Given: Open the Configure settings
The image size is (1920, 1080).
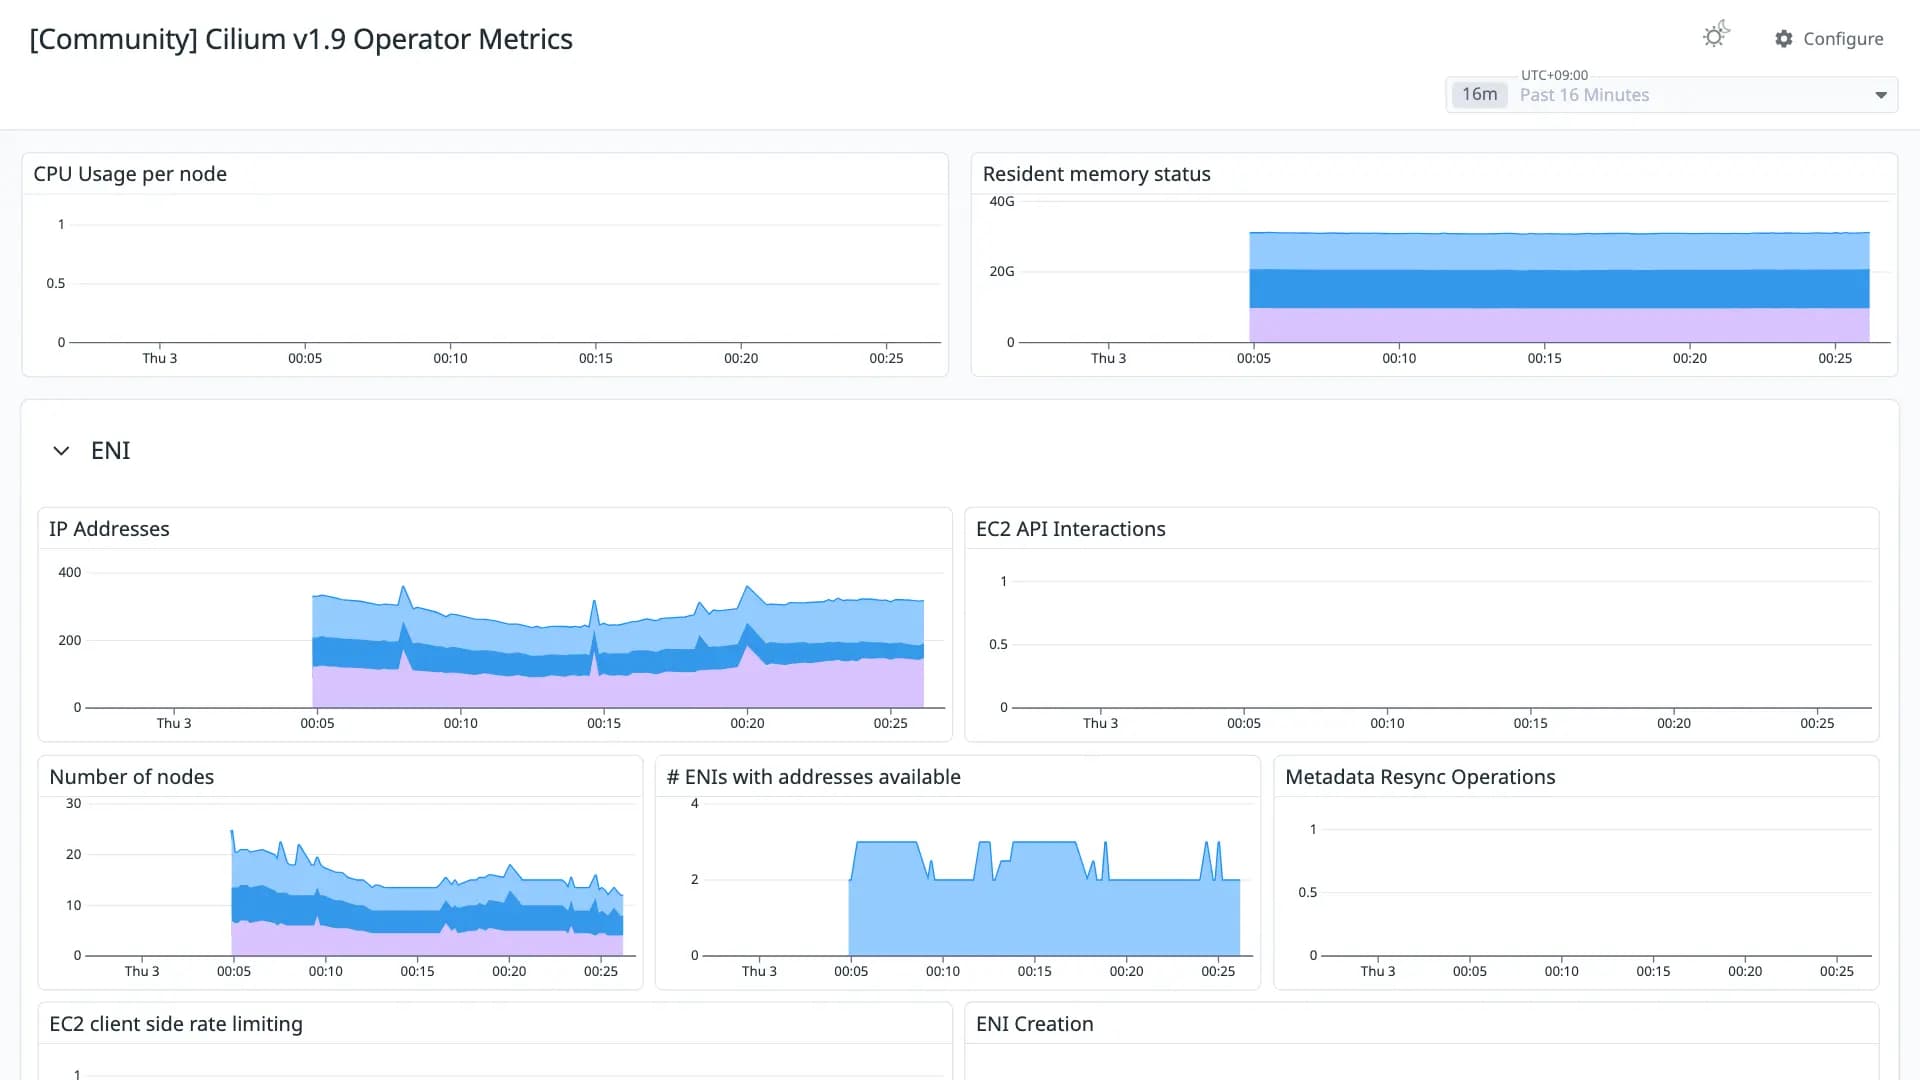Looking at the screenshot, I should coord(1829,39).
